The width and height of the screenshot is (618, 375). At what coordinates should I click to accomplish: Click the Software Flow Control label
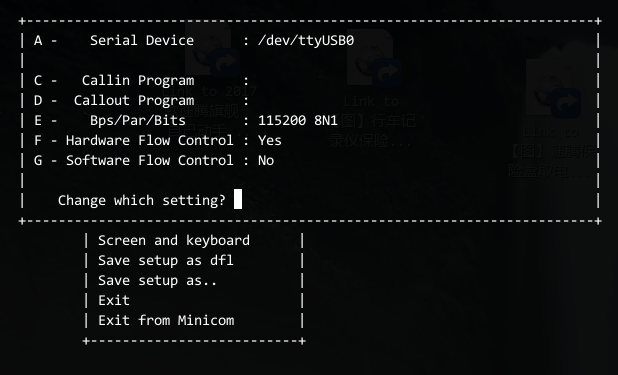pos(149,161)
